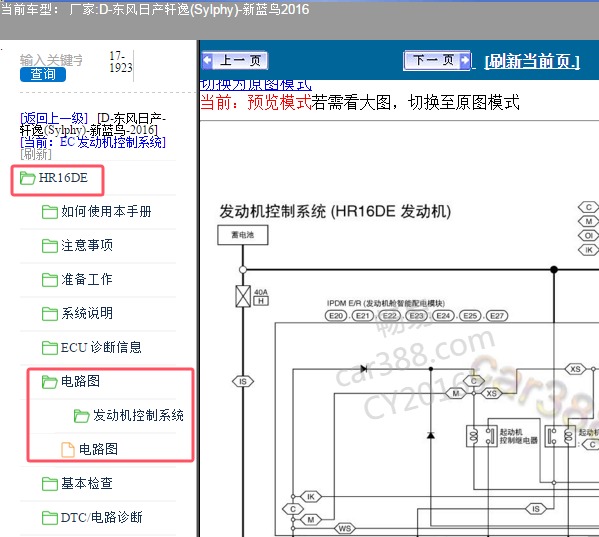Click the 刷新当前页 link
The height and width of the screenshot is (537, 599).
[532, 61]
